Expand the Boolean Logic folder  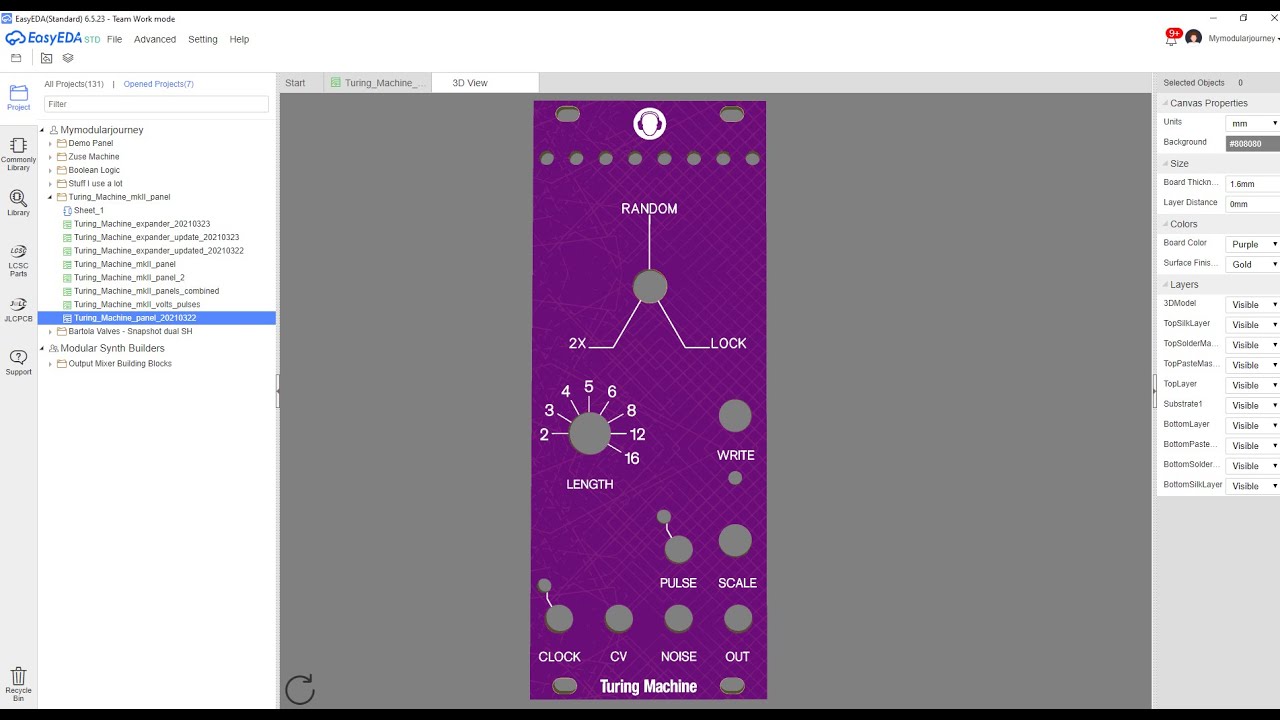click(x=50, y=170)
